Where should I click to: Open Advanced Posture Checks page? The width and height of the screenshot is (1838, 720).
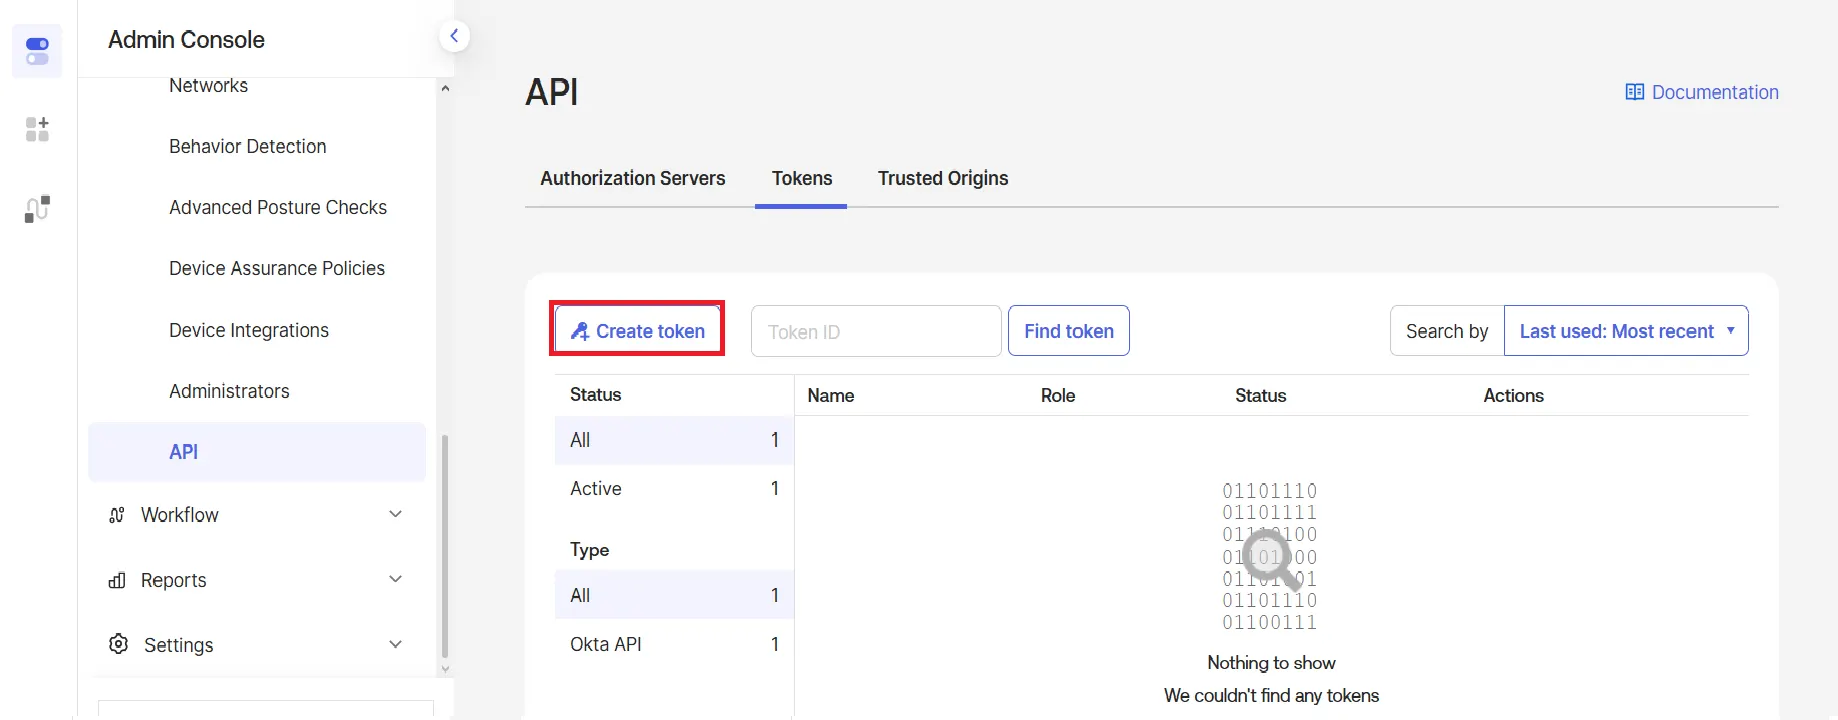coord(278,207)
